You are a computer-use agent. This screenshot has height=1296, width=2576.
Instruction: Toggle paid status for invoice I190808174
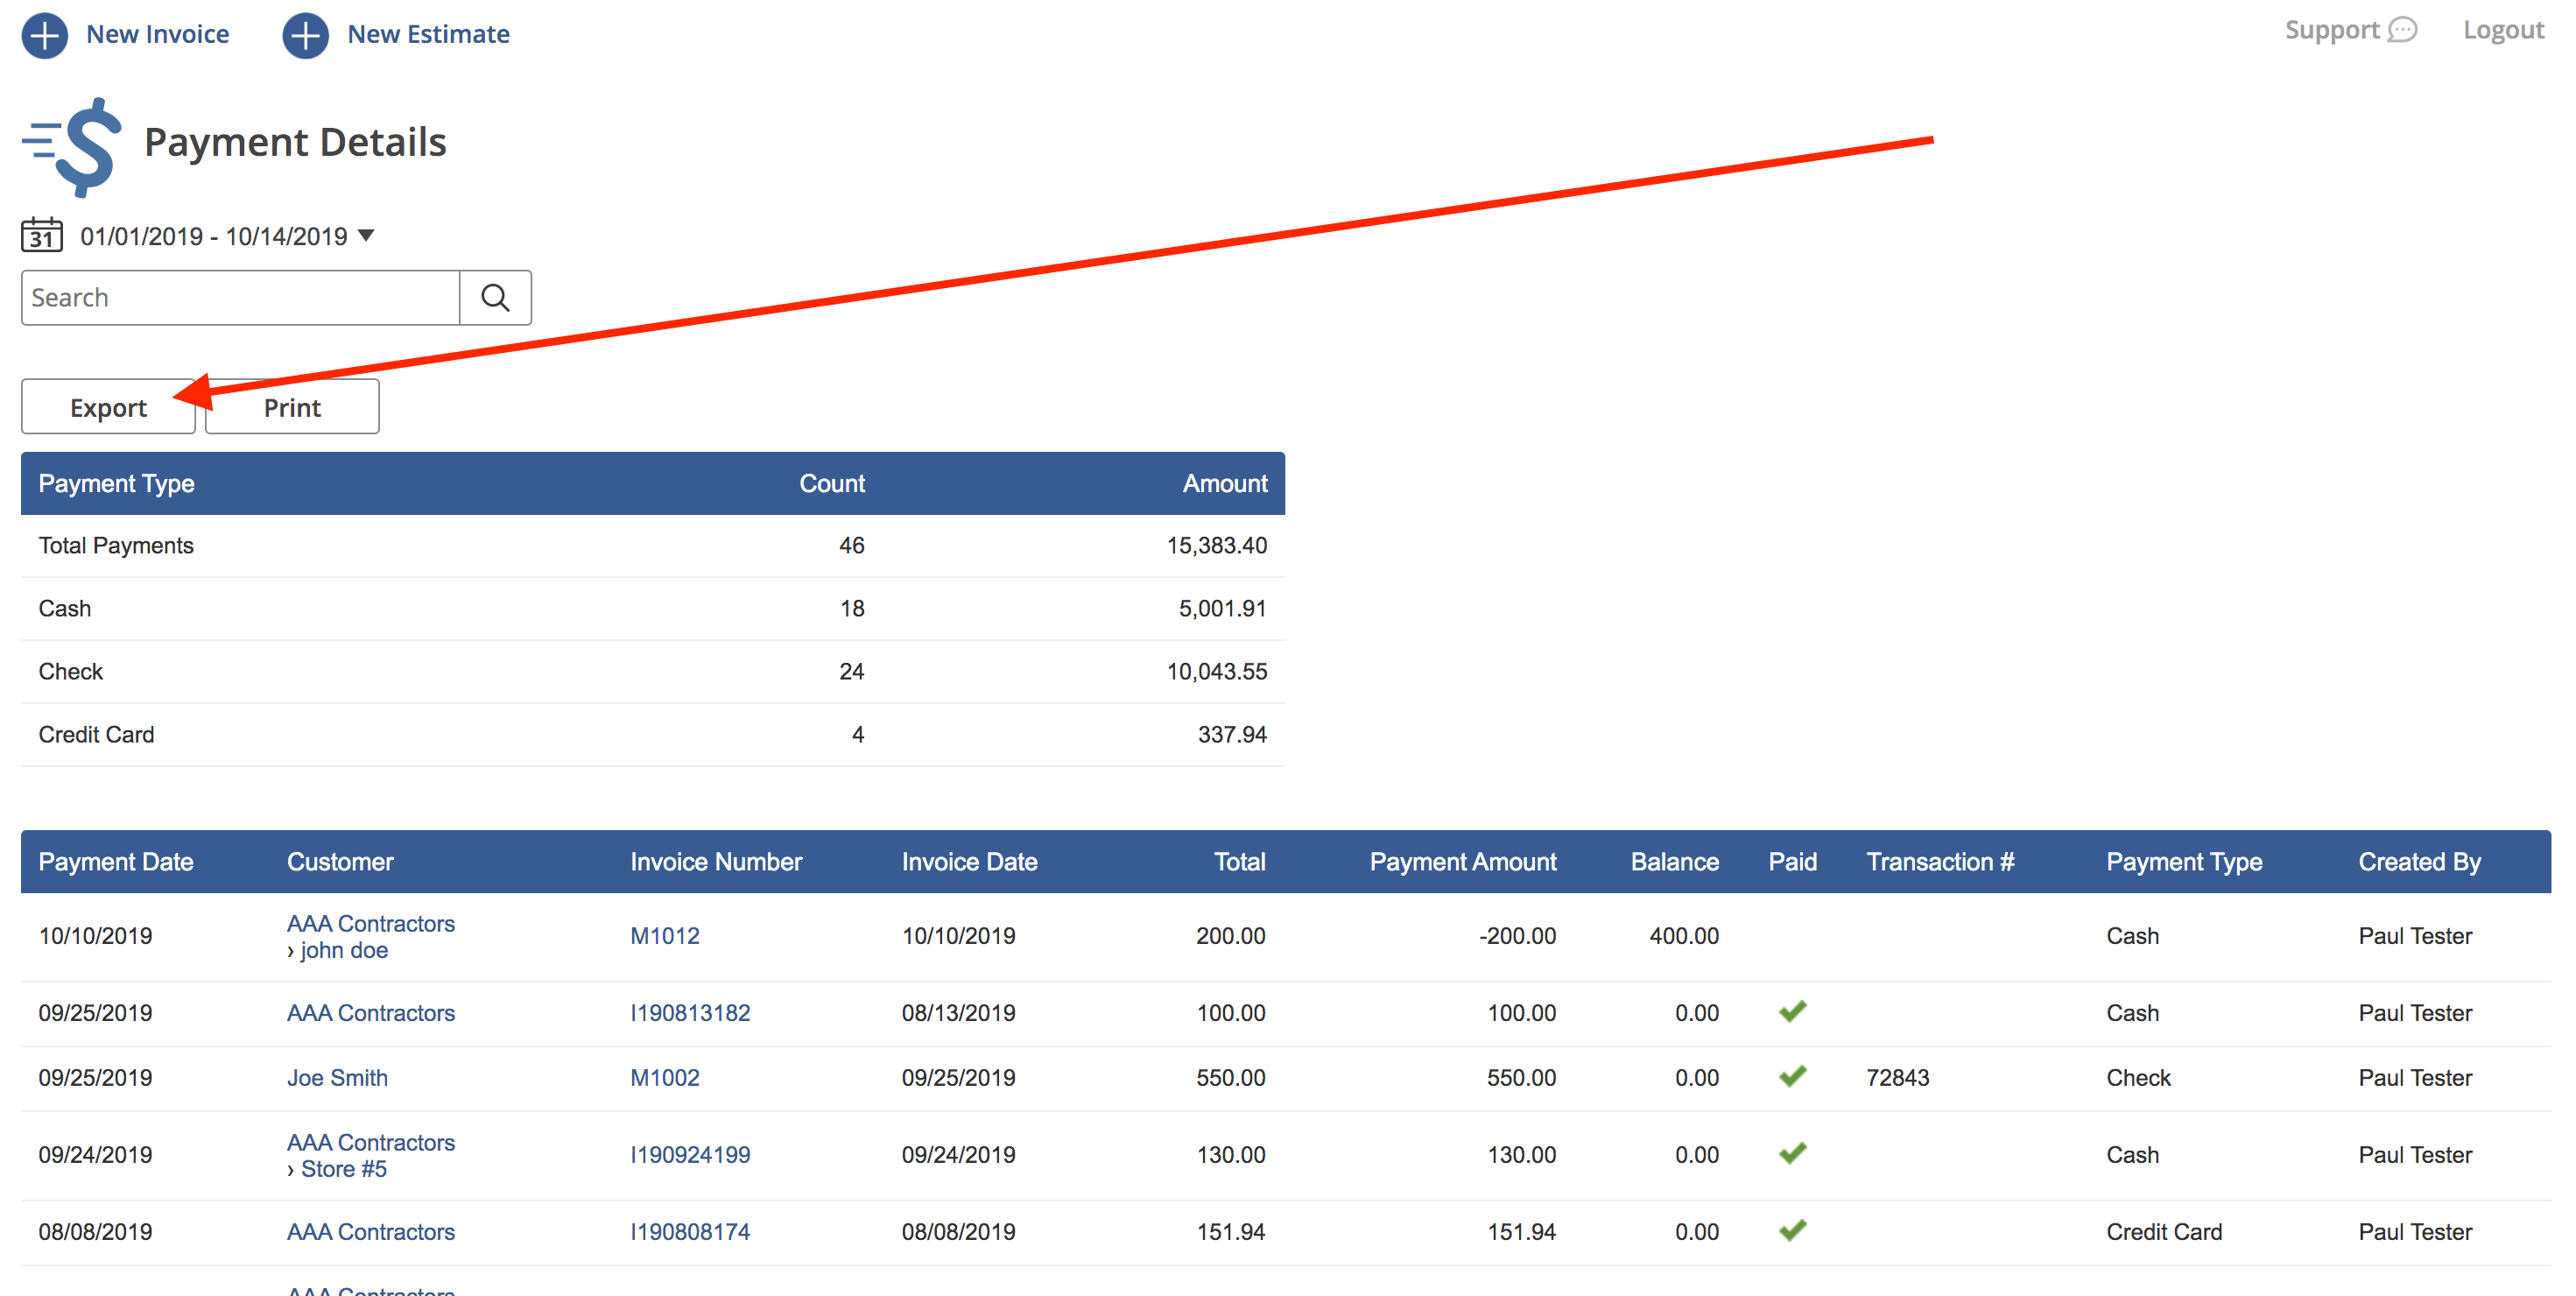1792,1230
